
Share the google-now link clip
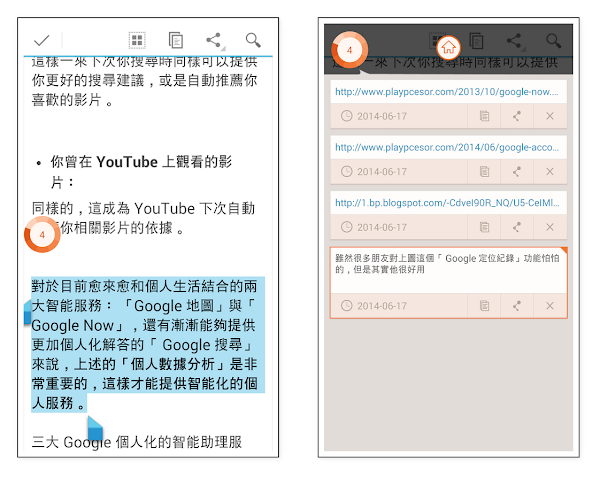click(517, 116)
